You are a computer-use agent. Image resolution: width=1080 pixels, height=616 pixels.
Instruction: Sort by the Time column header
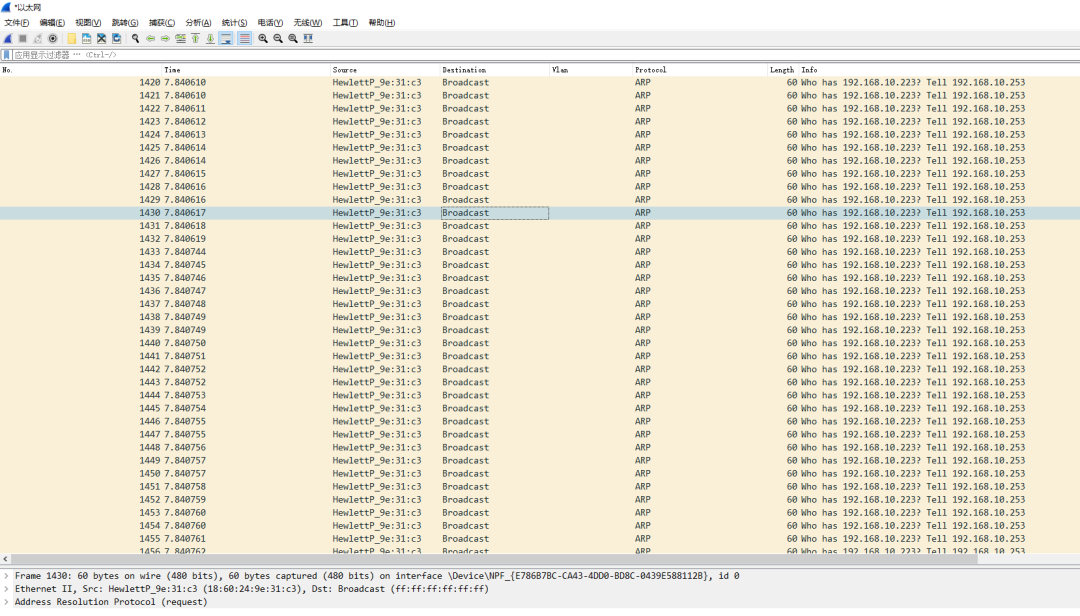(x=246, y=70)
